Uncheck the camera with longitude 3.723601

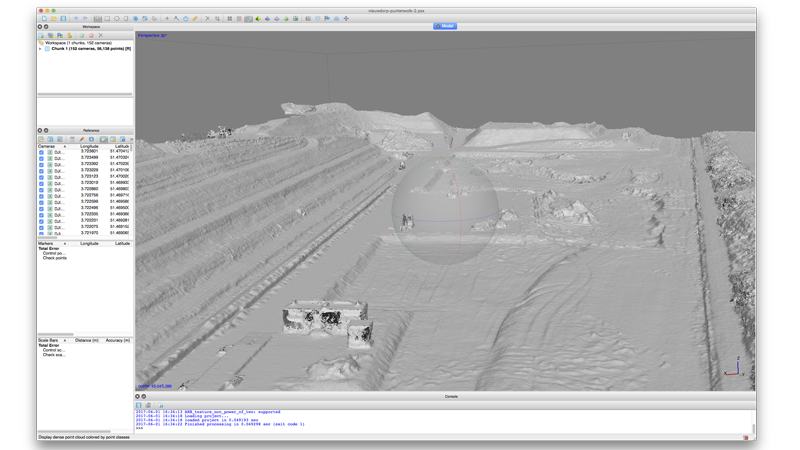point(41,152)
